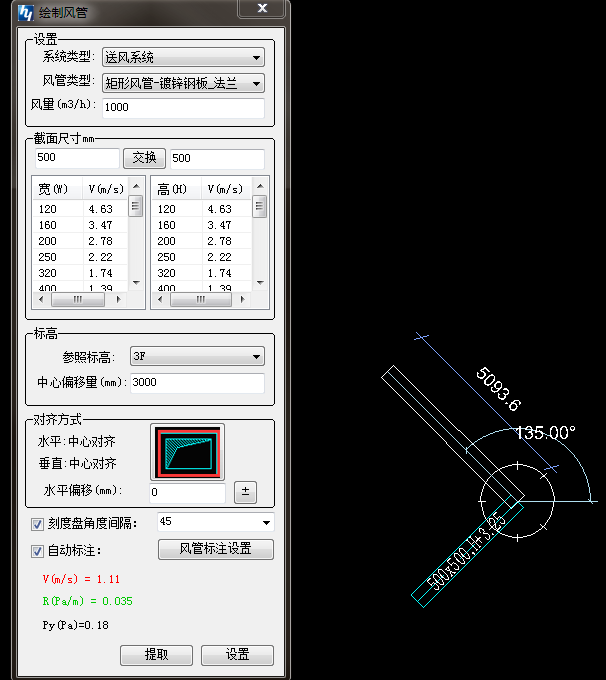Click width list scroll right arrow
Screen dimensions: 606x680
pos(118,299)
